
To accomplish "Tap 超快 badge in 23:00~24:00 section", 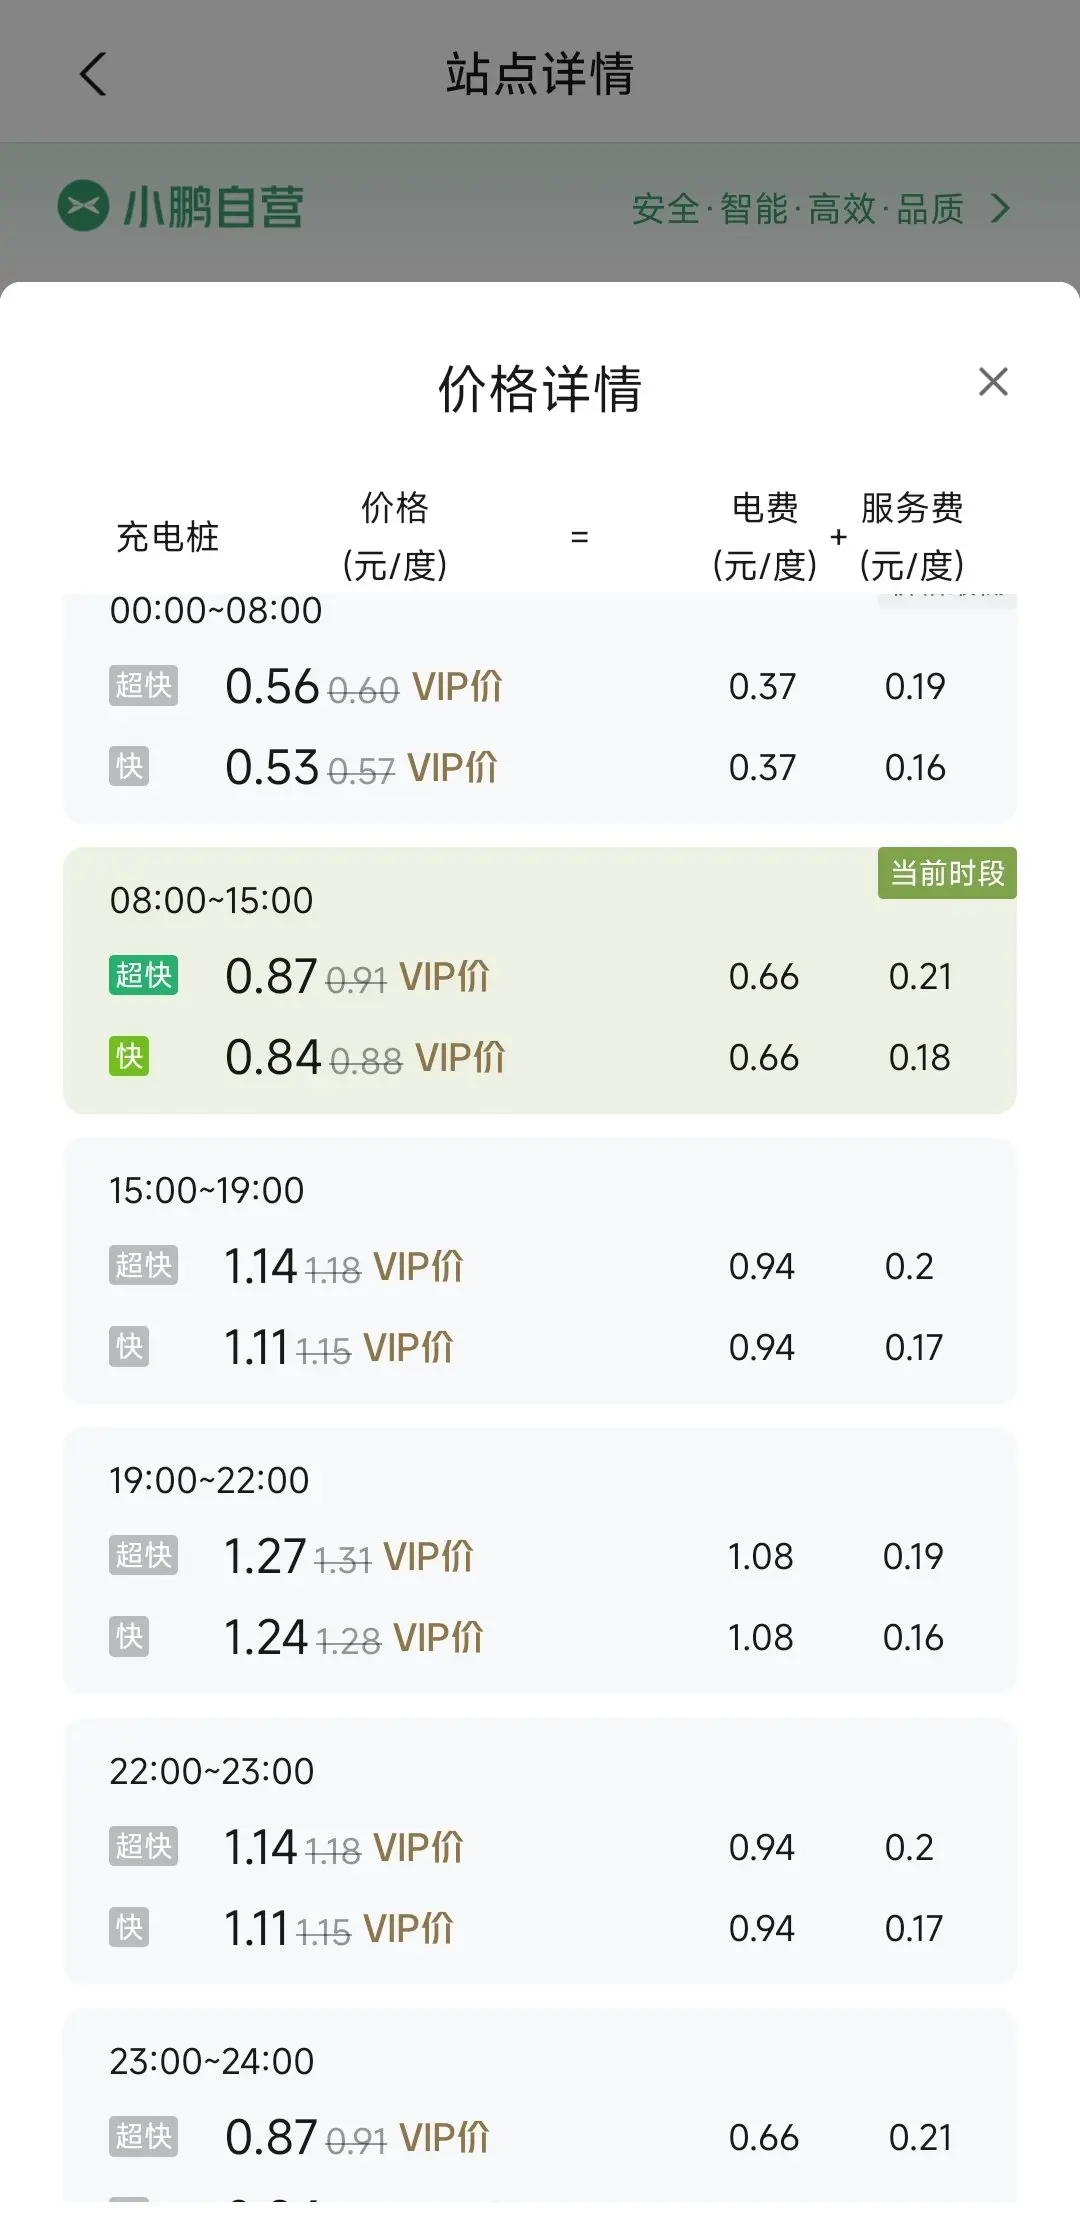I will coord(143,2136).
